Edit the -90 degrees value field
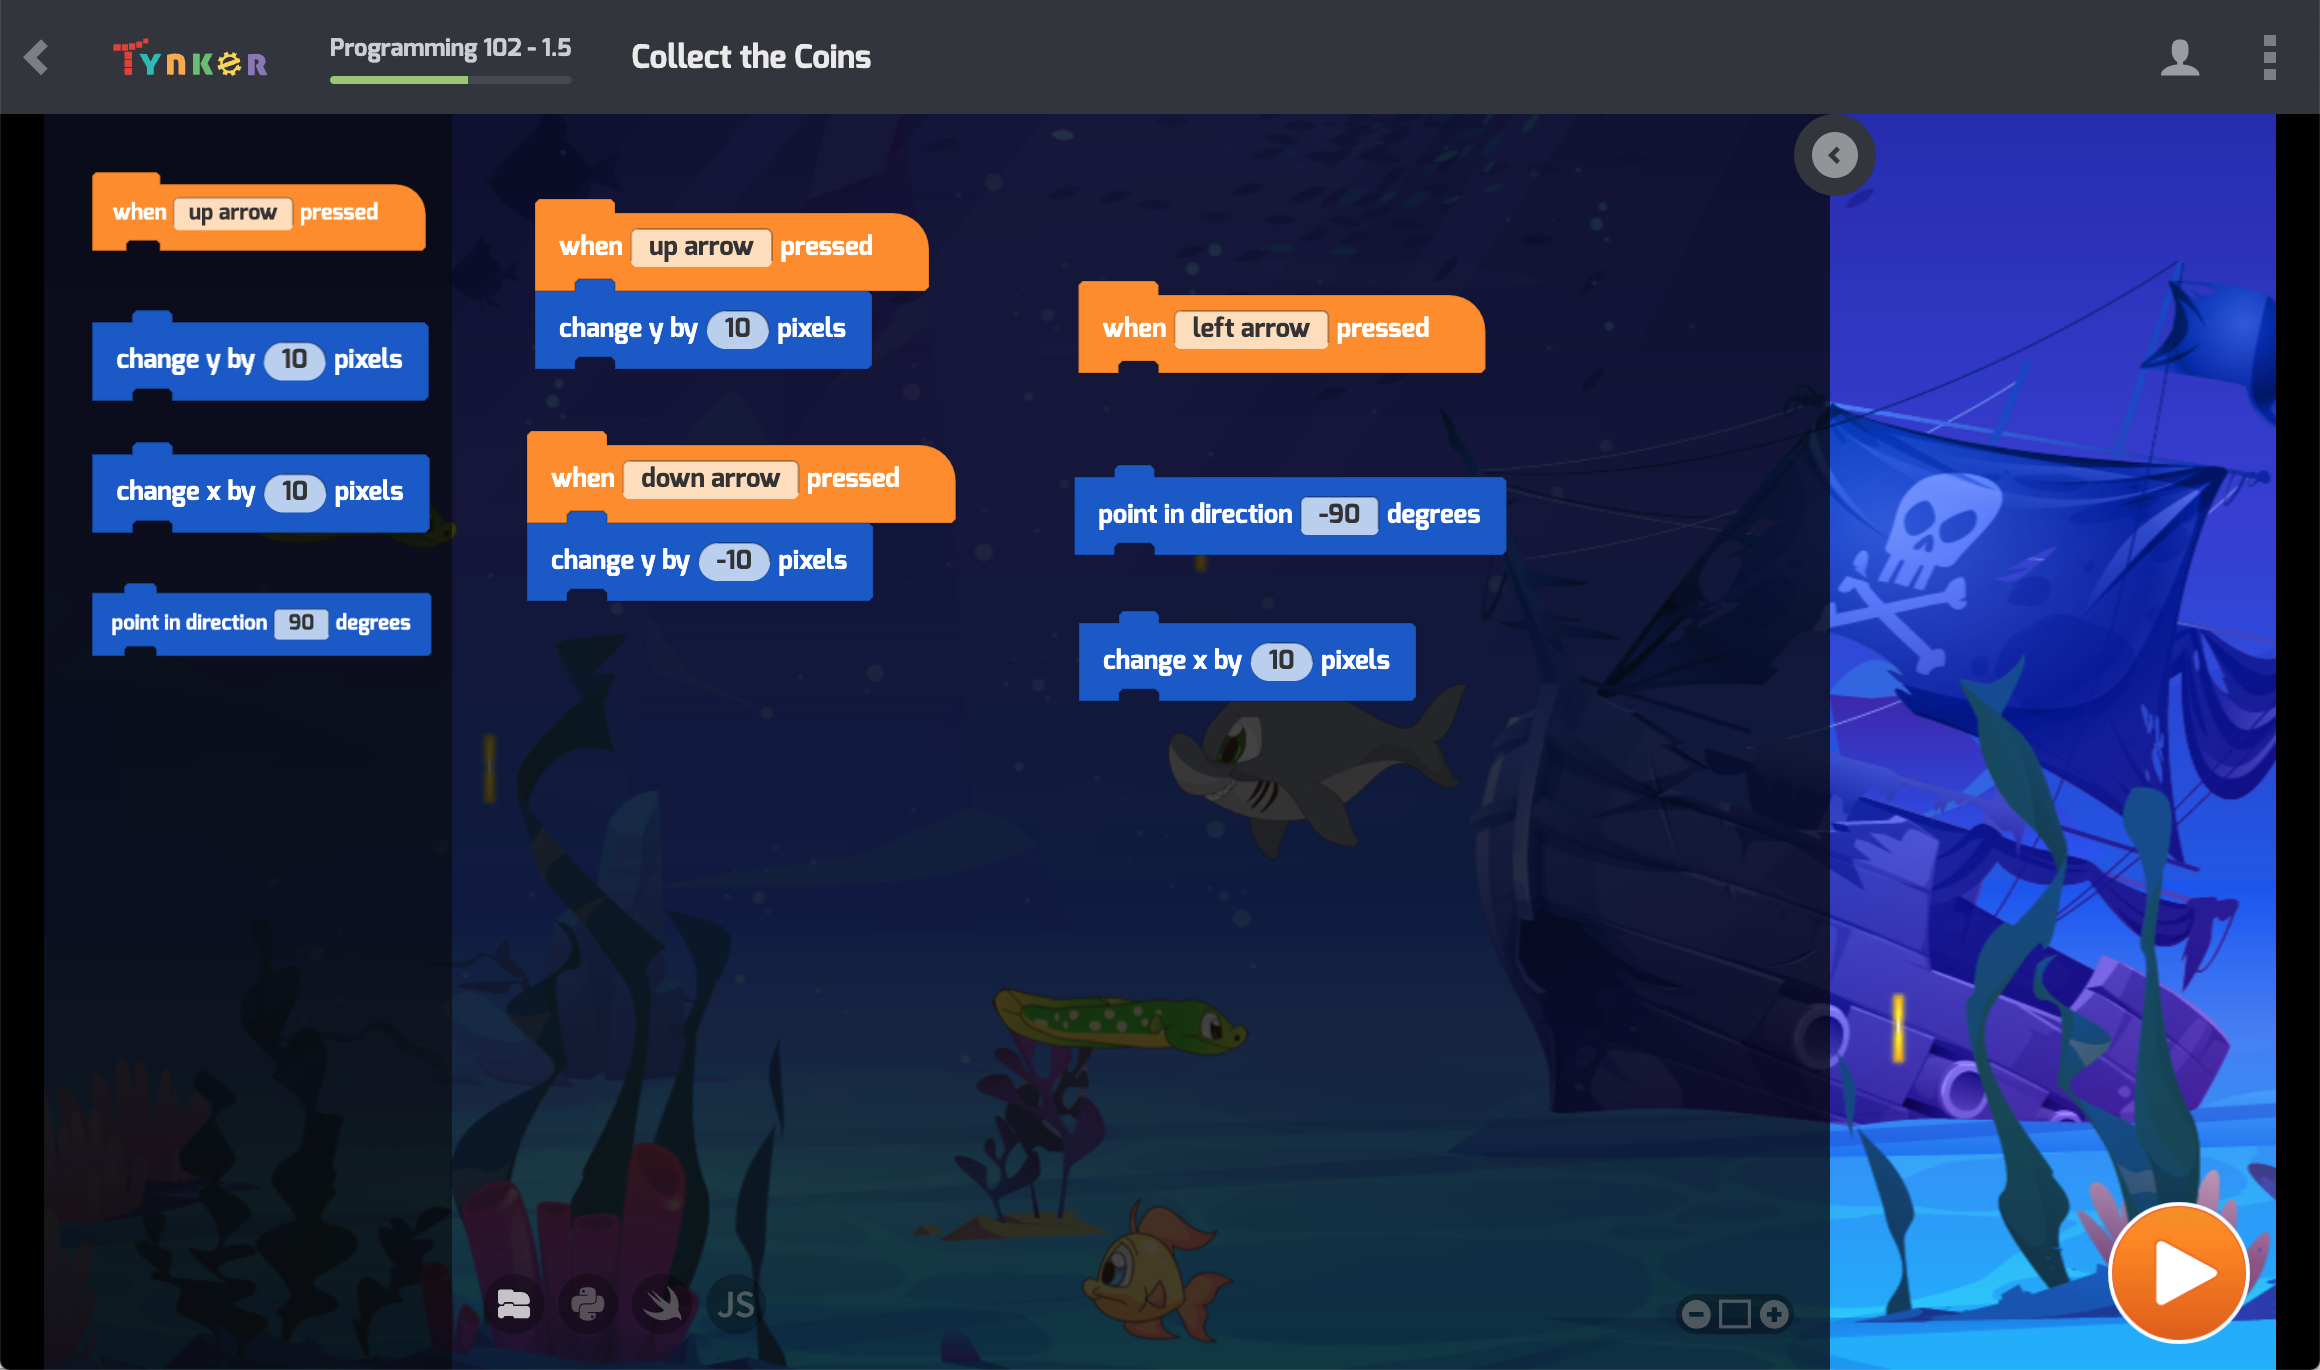 coord(1339,515)
